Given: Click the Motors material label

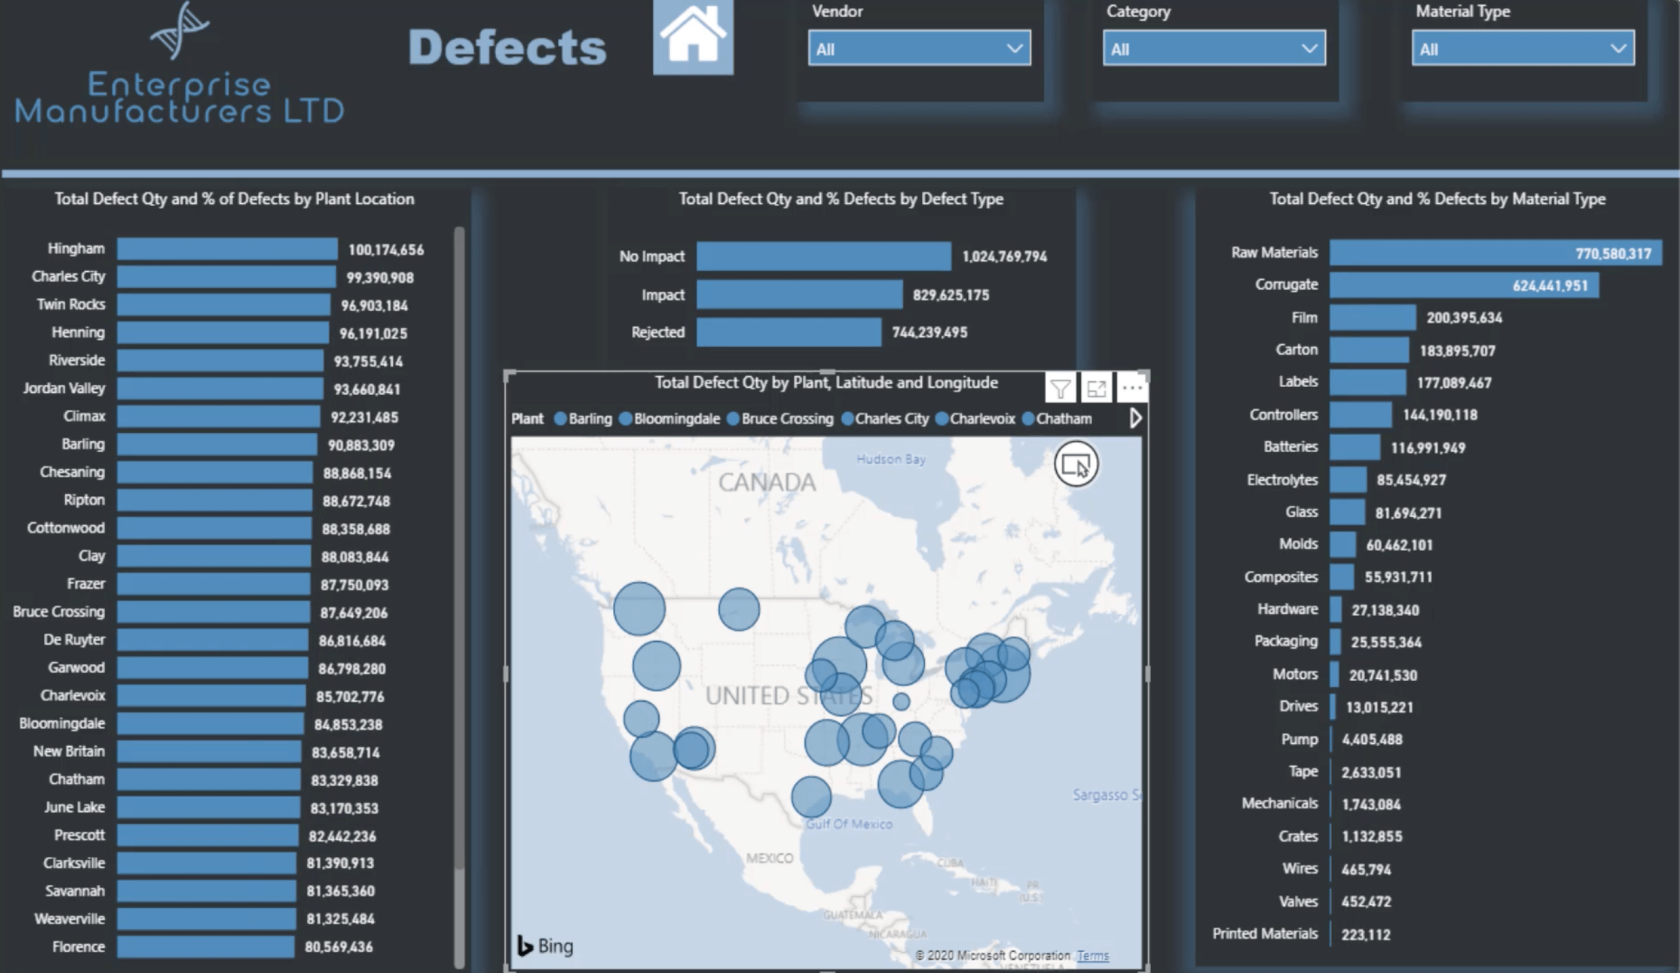Looking at the screenshot, I should (x=1295, y=674).
